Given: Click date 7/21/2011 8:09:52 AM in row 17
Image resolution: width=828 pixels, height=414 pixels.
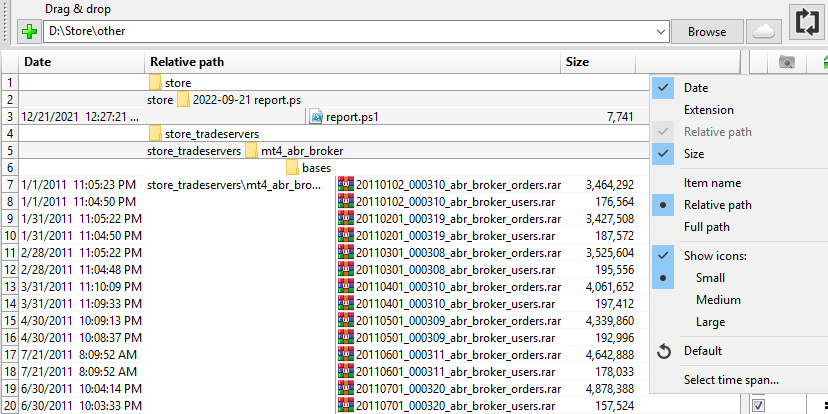Looking at the screenshot, I should [x=79, y=355].
